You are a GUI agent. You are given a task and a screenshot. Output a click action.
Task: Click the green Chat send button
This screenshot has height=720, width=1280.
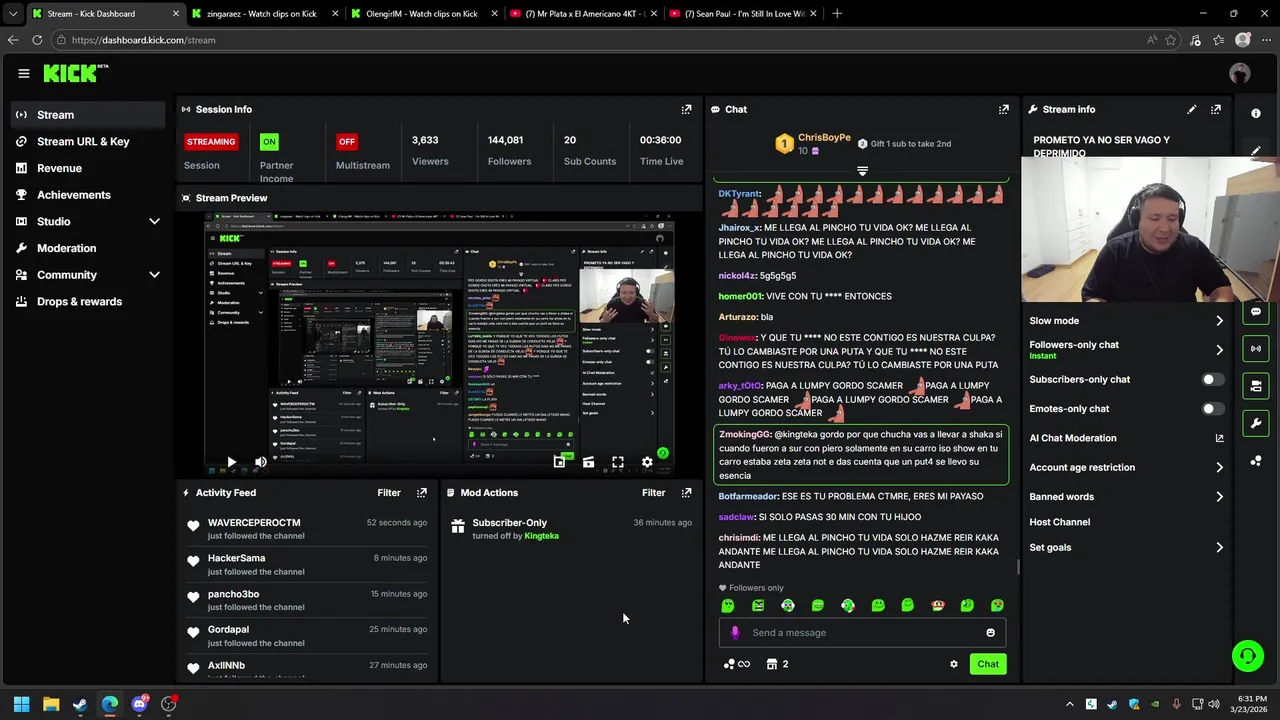(988, 664)
